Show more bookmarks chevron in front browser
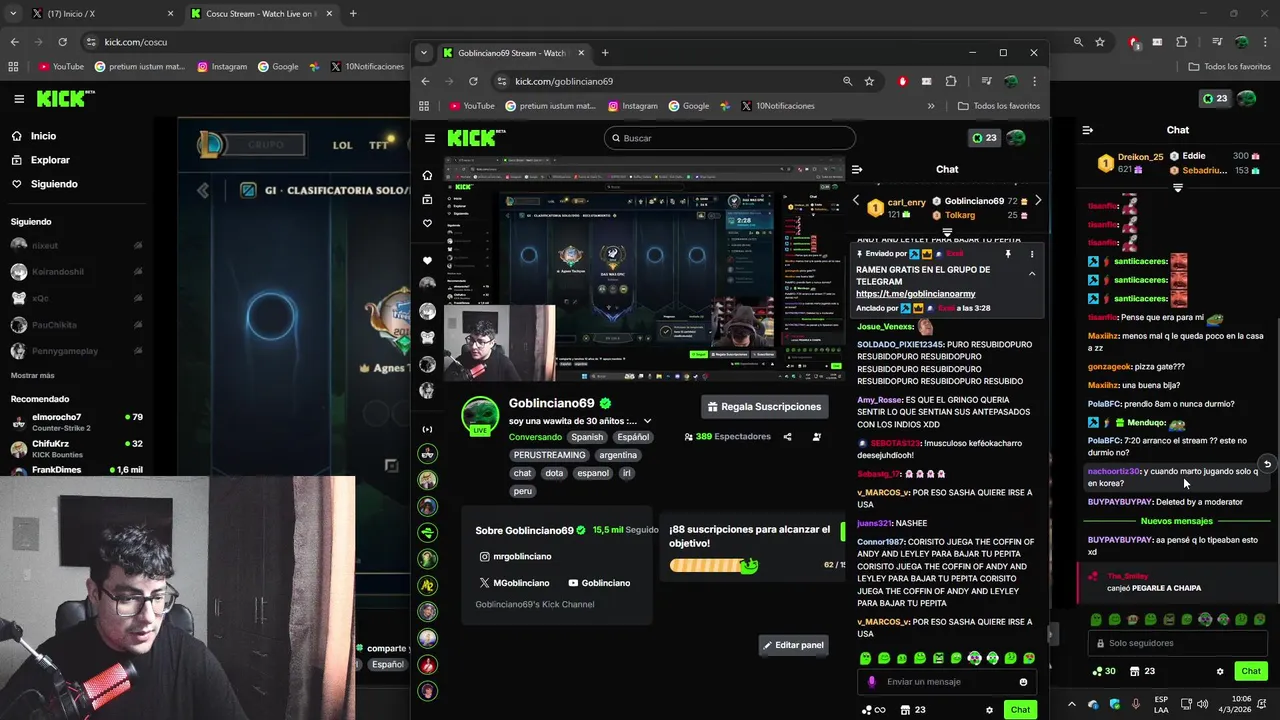Image resolution: width=1280 pixels, height=720 pixels. click(x=931, y=106)
